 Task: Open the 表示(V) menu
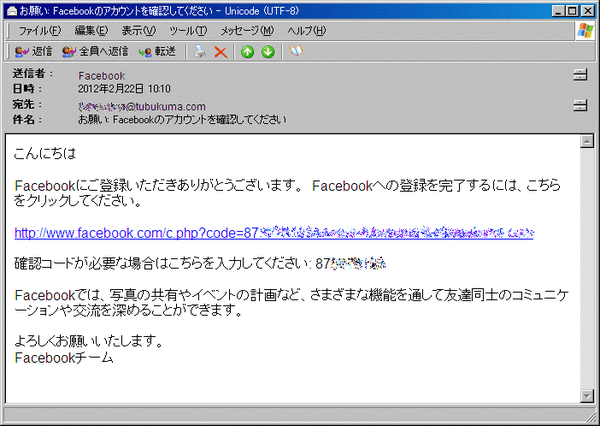click(x=139, y=31)
